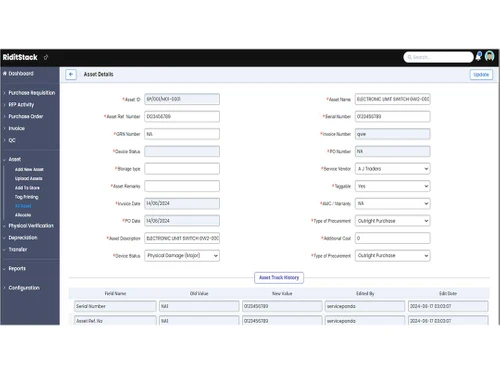Expand the Physical Verification menu
This screenshot has width=500, height=375.
tap(31, 226)
